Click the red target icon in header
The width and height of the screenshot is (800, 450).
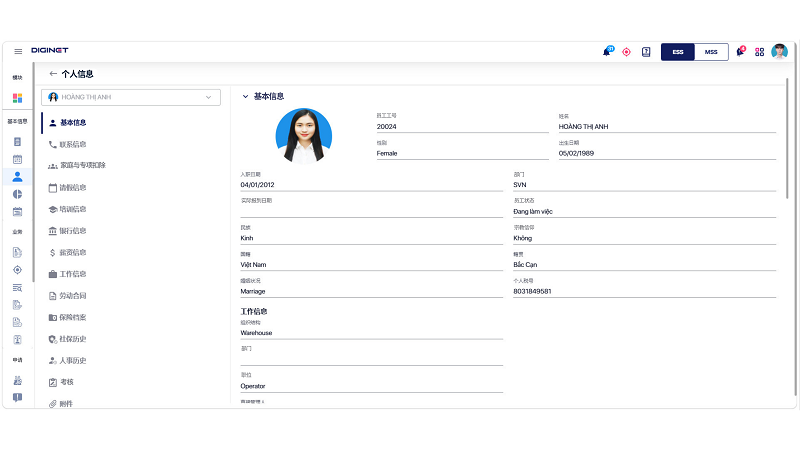click(x=627, y=52)
